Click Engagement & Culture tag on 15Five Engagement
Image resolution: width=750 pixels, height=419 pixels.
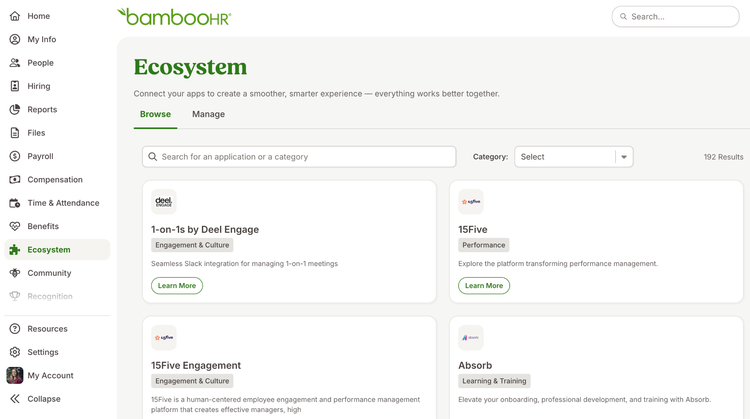[x=192, y=381]
